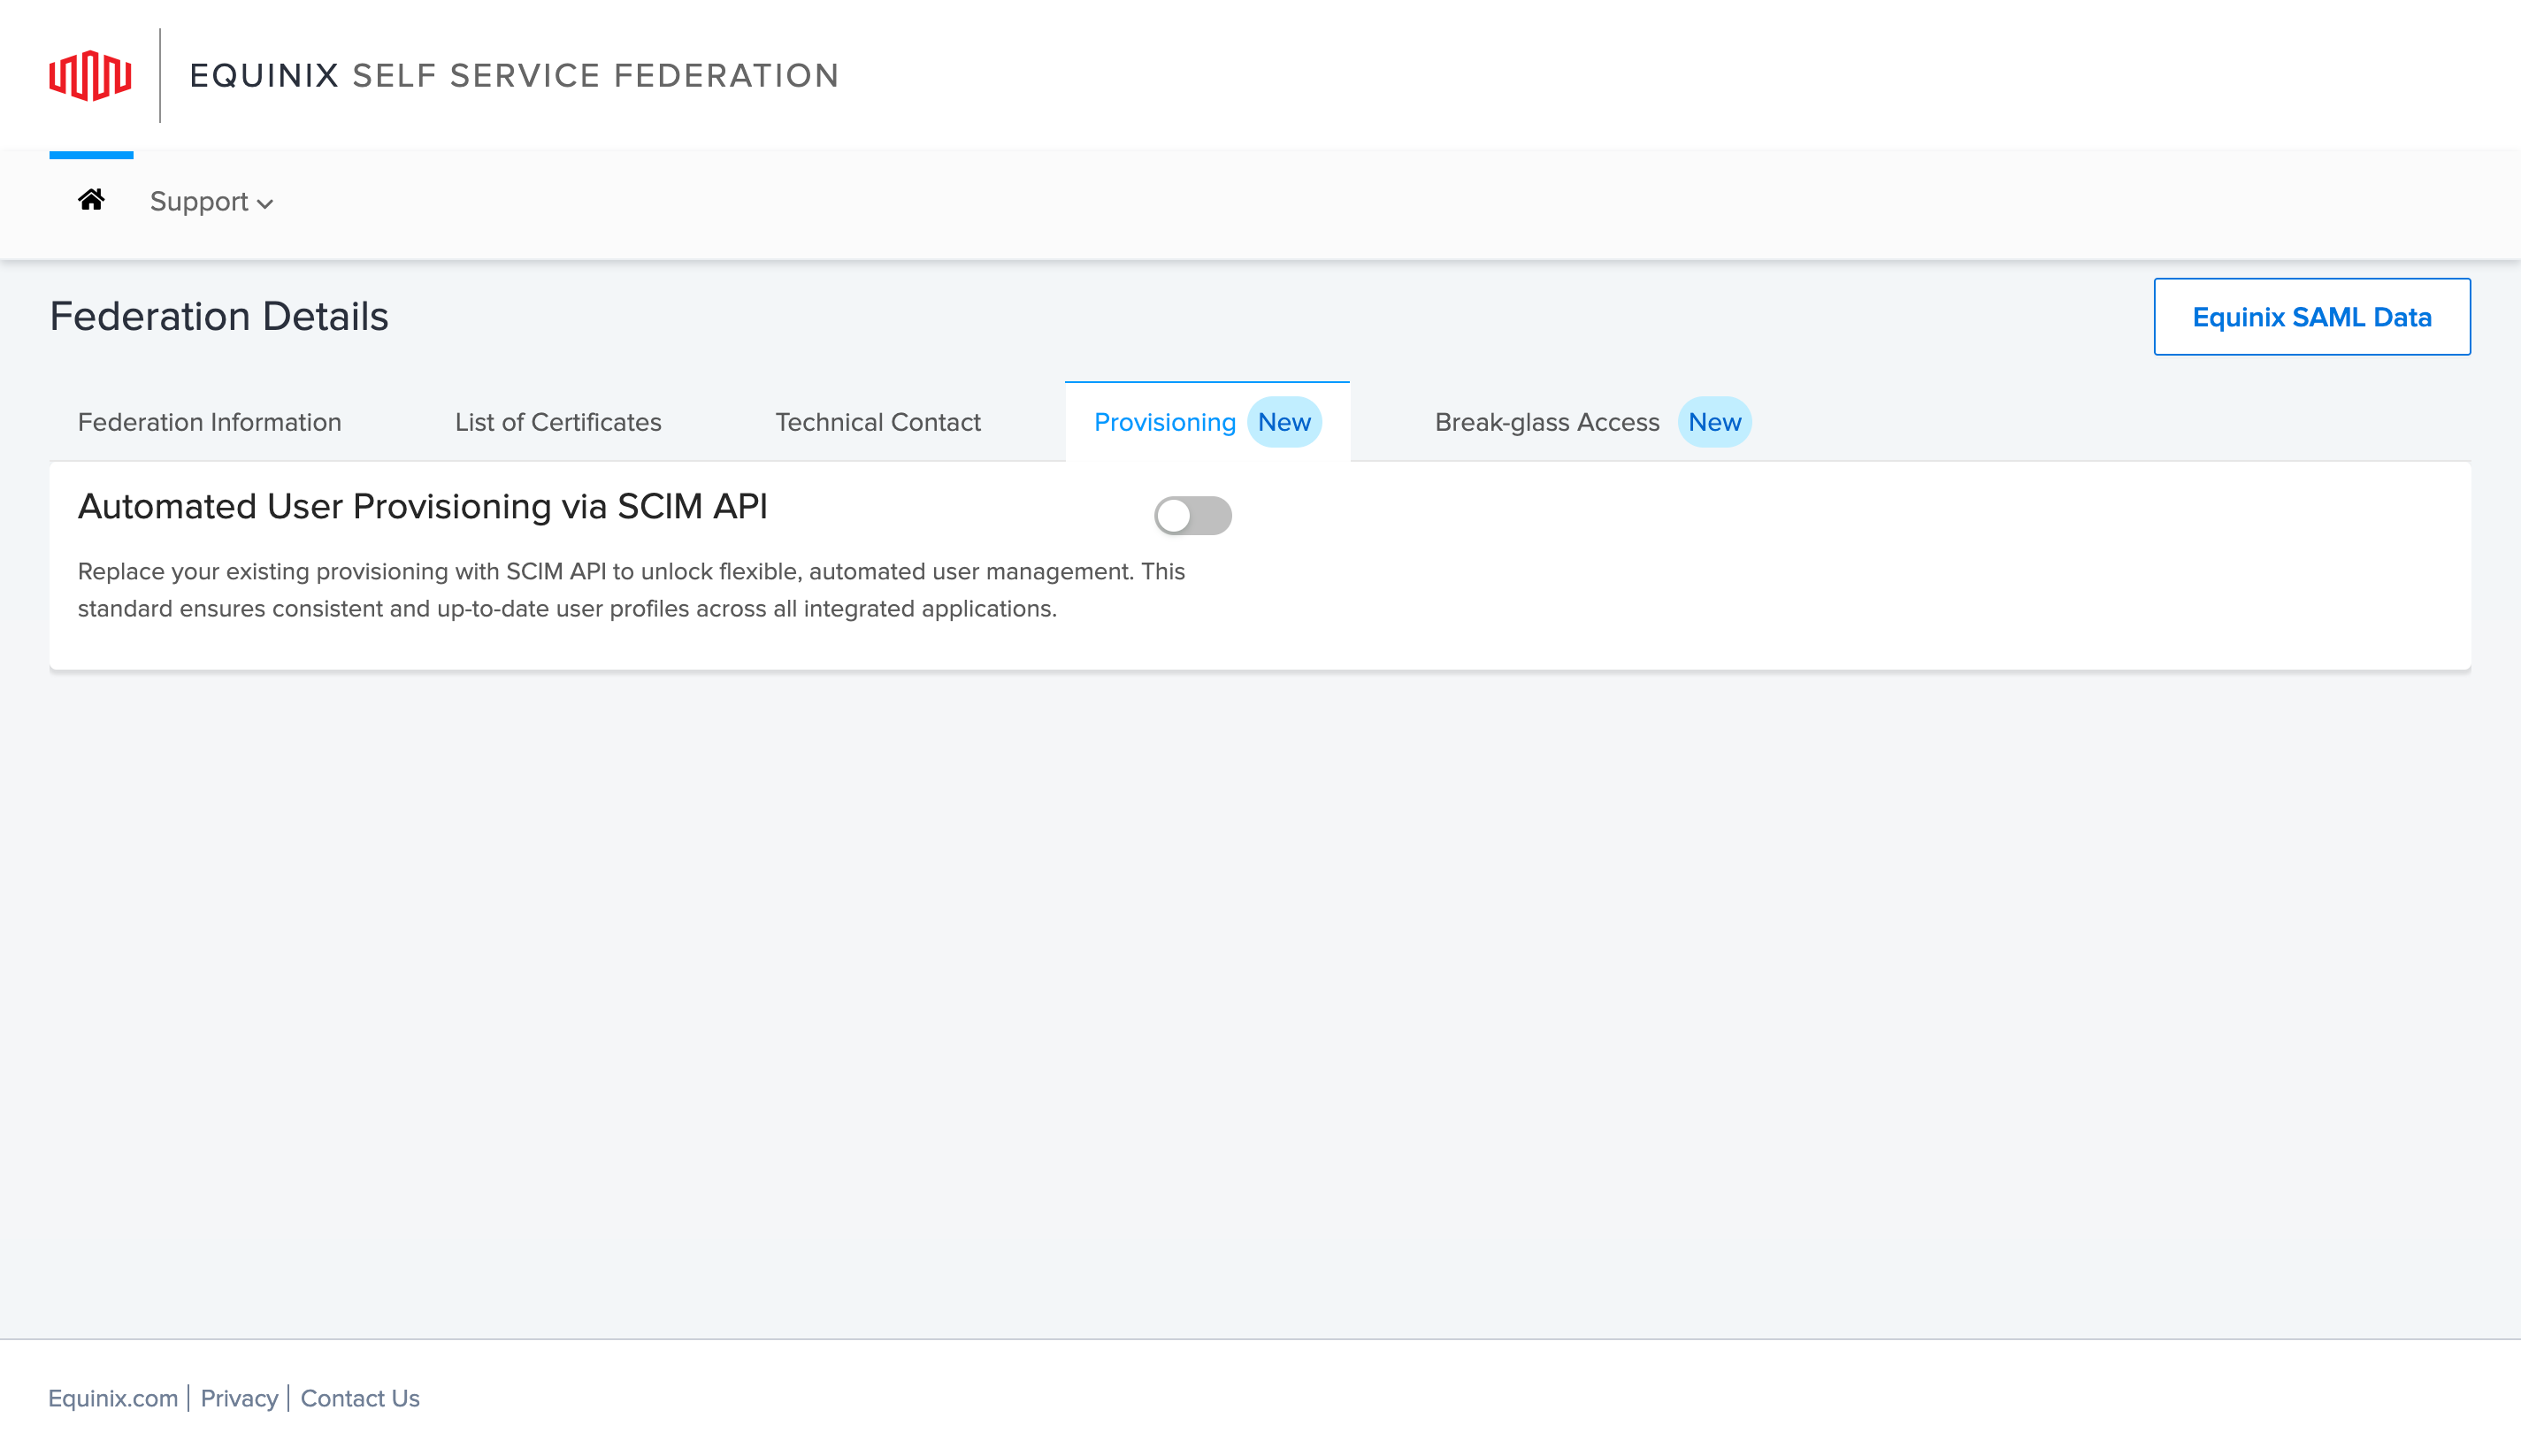Open Equinix SAML Data
2521x1456 pixels.
pos(2311,317)
